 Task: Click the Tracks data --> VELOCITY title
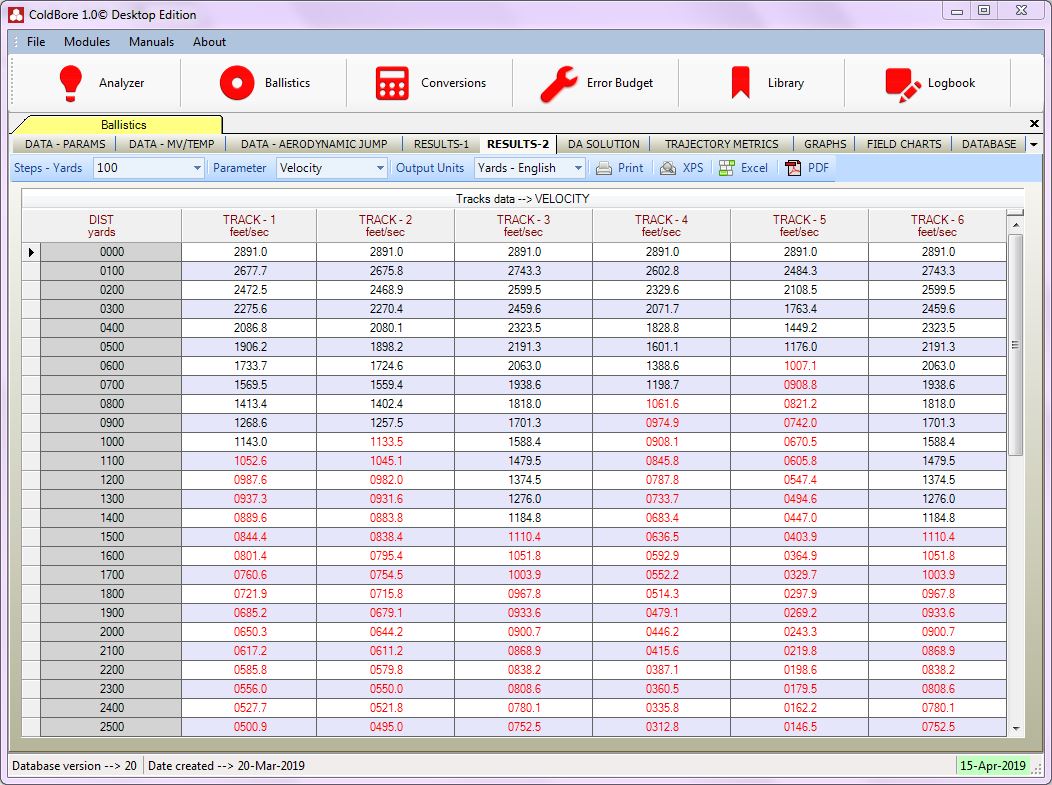coord(523,199)
